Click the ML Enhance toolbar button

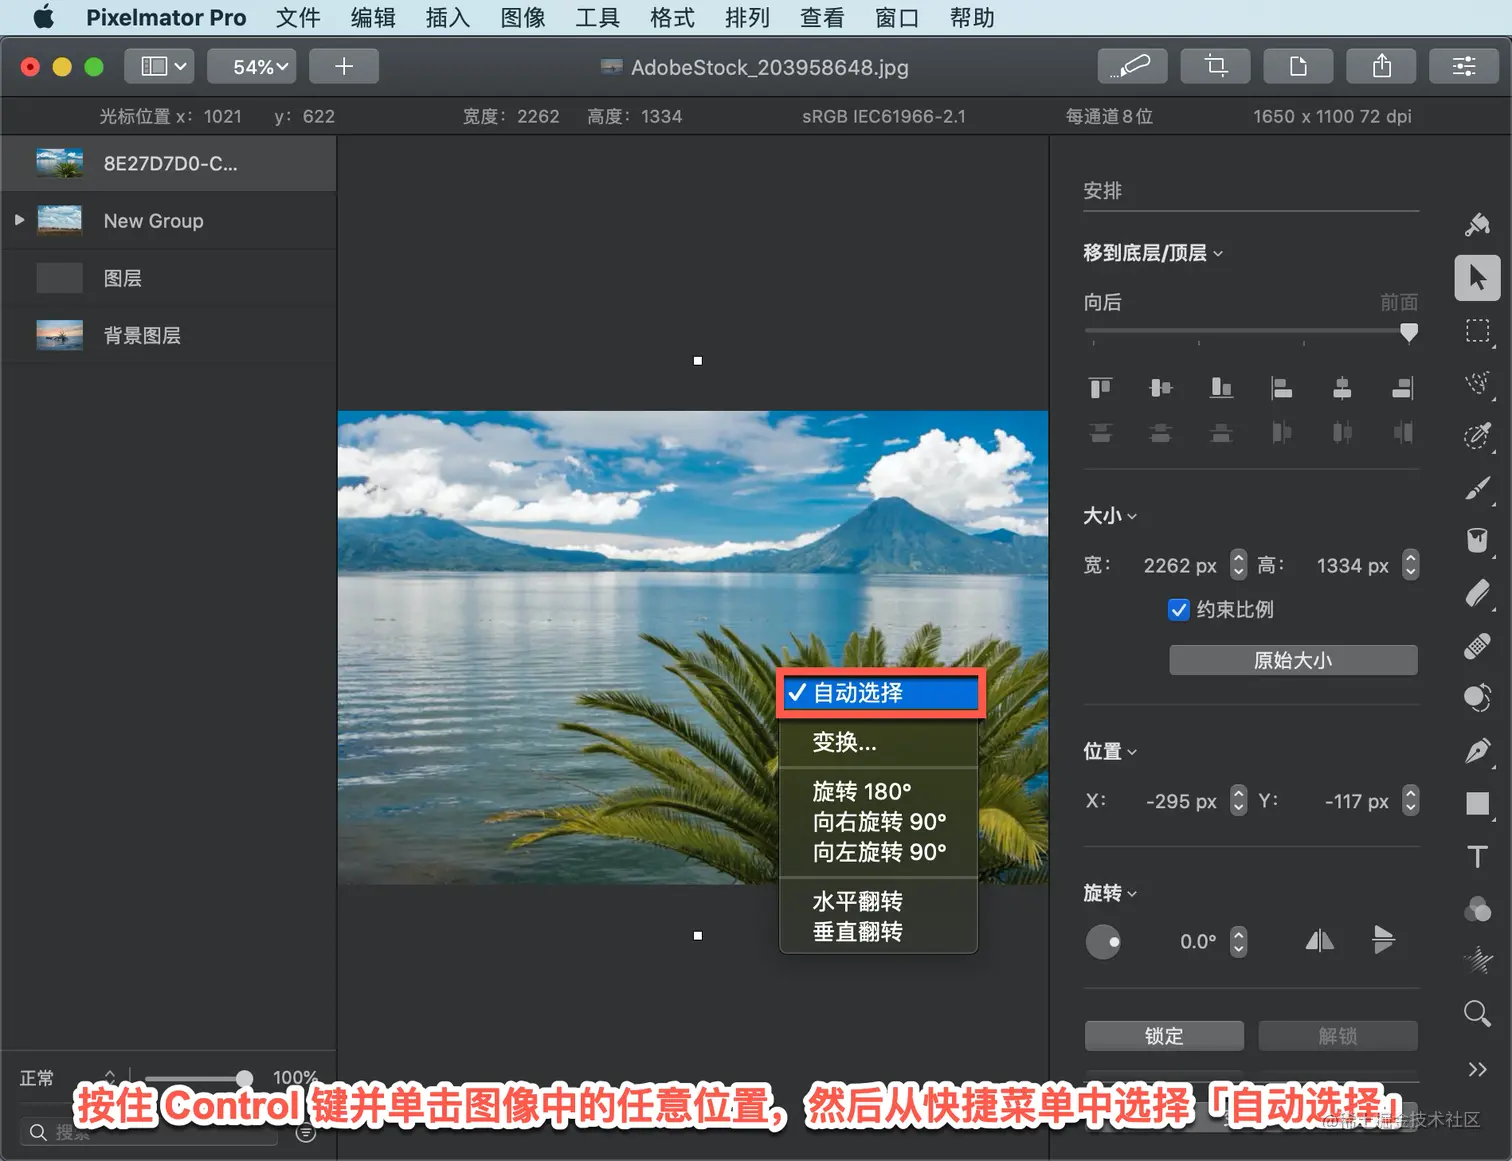click(x=1132, y=66)
